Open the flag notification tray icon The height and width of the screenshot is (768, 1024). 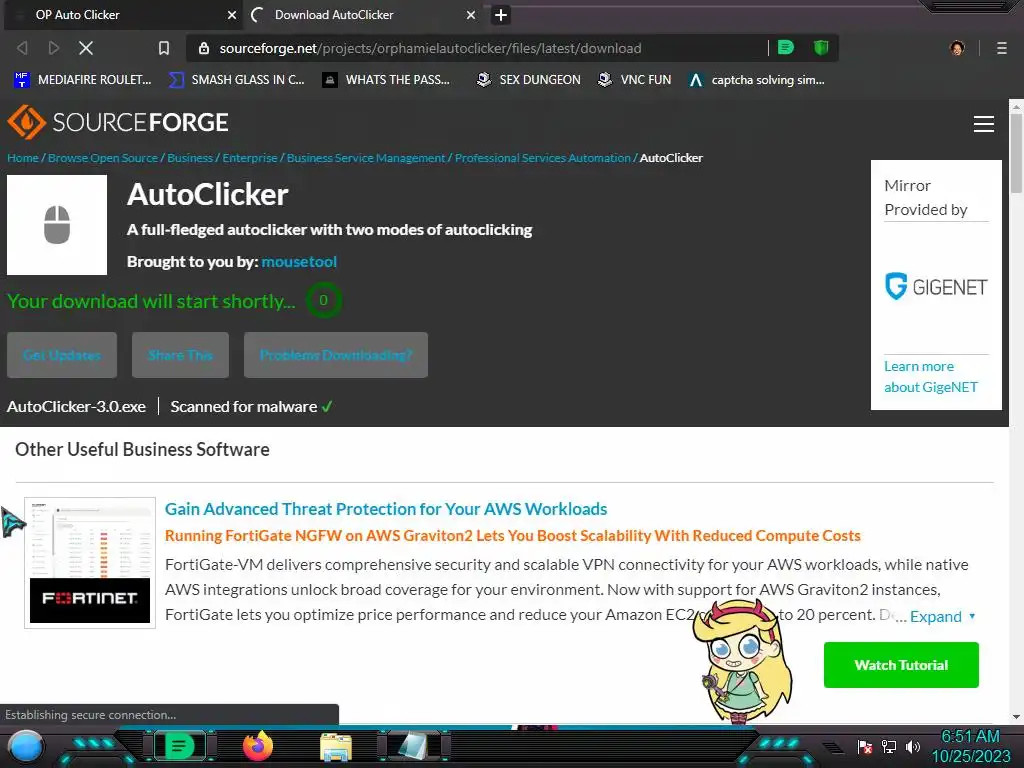click(865, 747)
